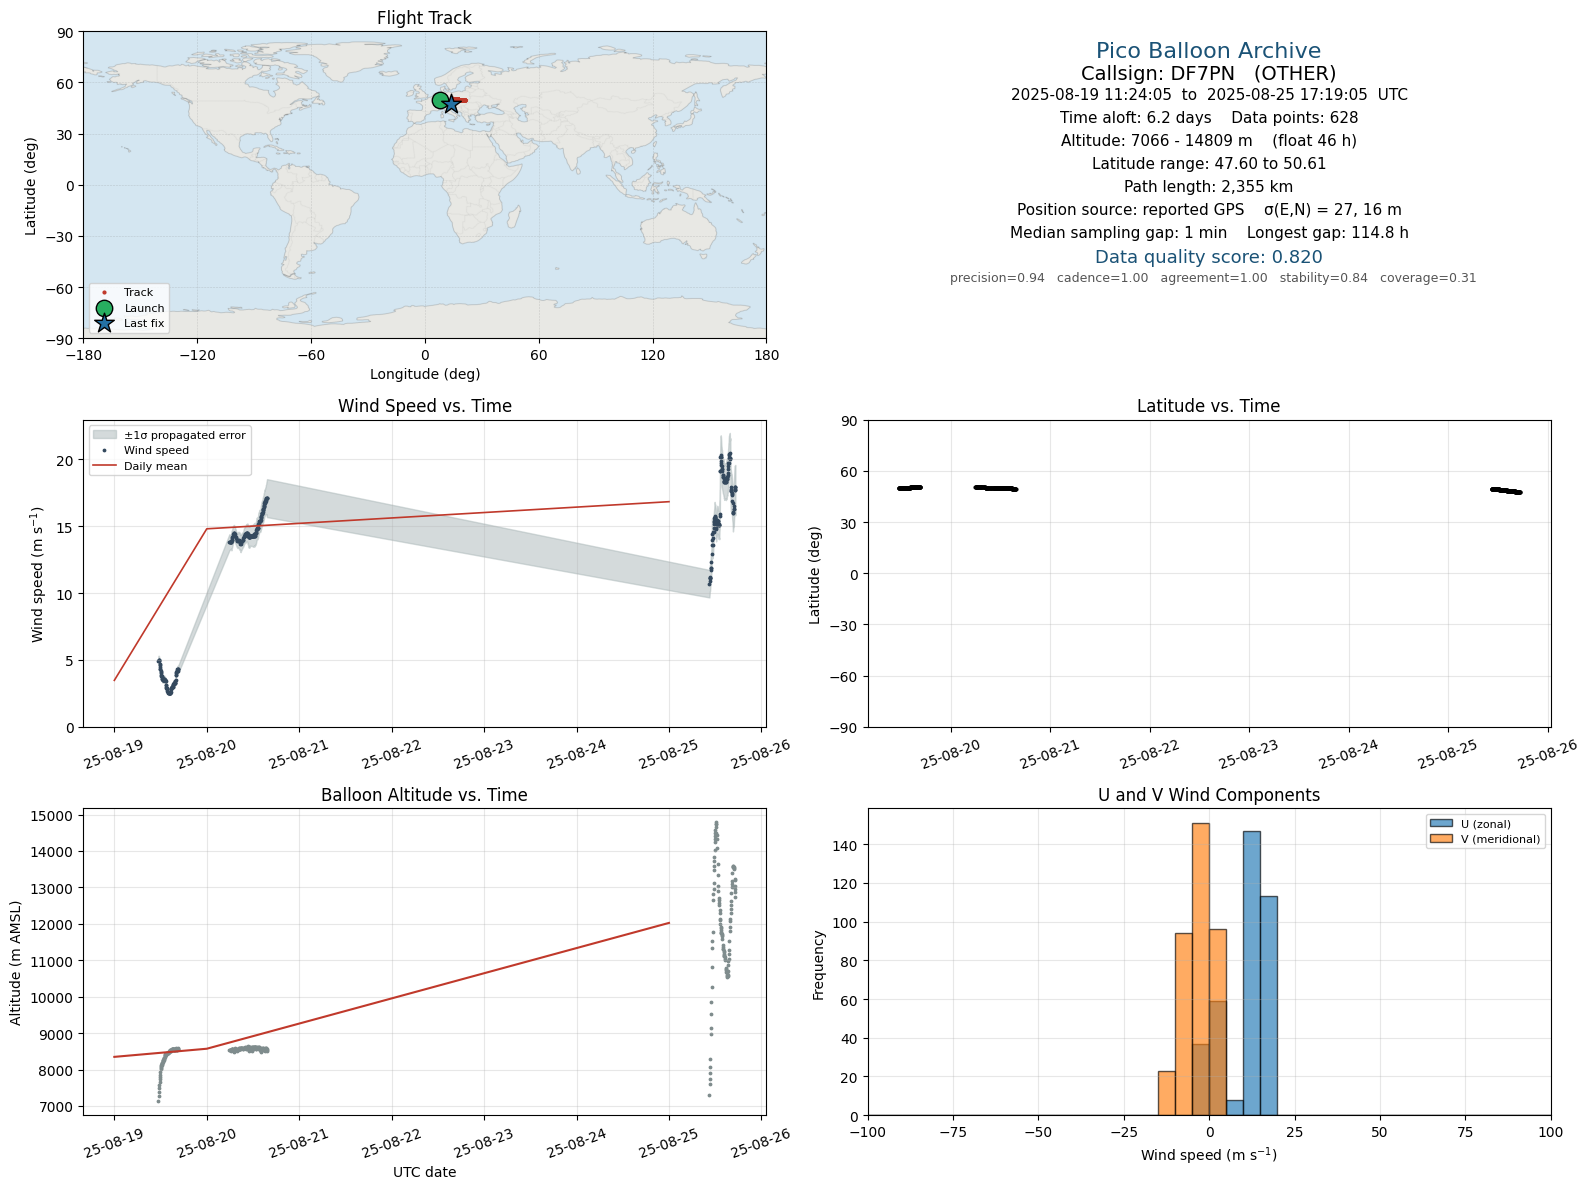The image size is (1589, 1189).
Task: Click the 'UTC date' axis label
Action: point(424,1172)
